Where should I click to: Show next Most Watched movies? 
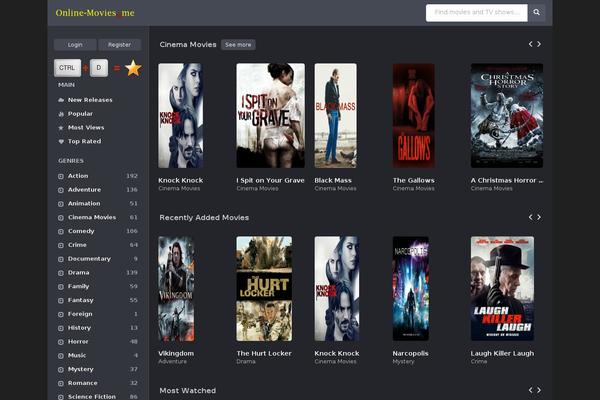click(539, 390)
